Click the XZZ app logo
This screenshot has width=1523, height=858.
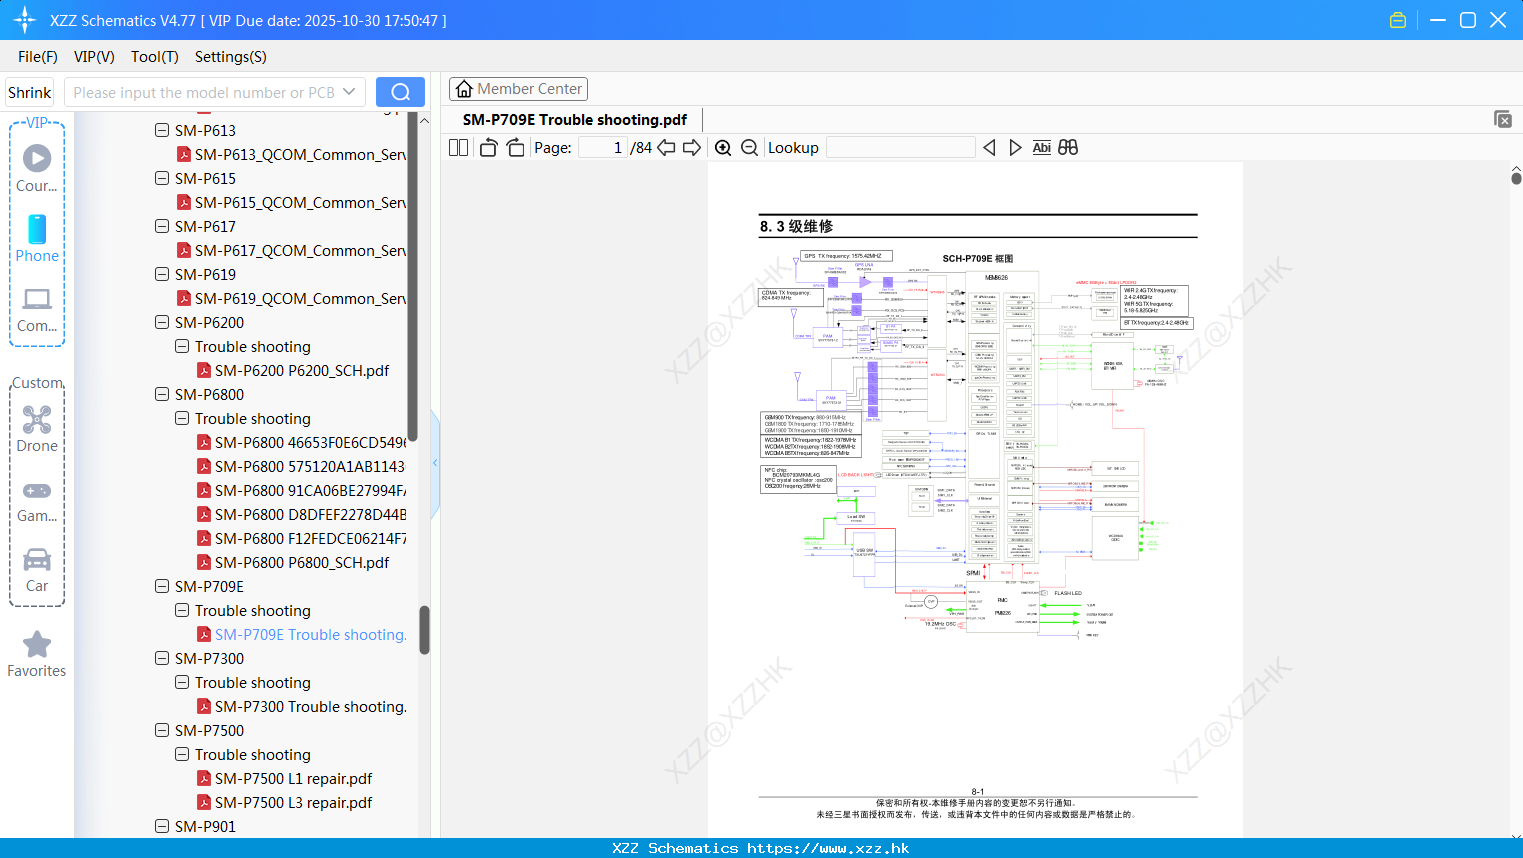(25, 20)
